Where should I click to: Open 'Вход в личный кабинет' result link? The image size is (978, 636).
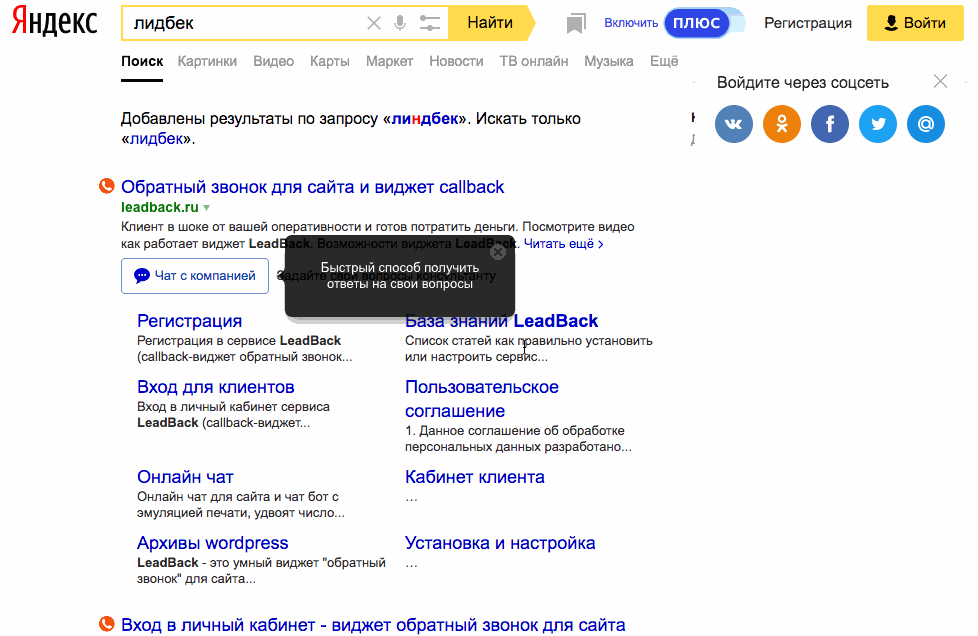373,625
